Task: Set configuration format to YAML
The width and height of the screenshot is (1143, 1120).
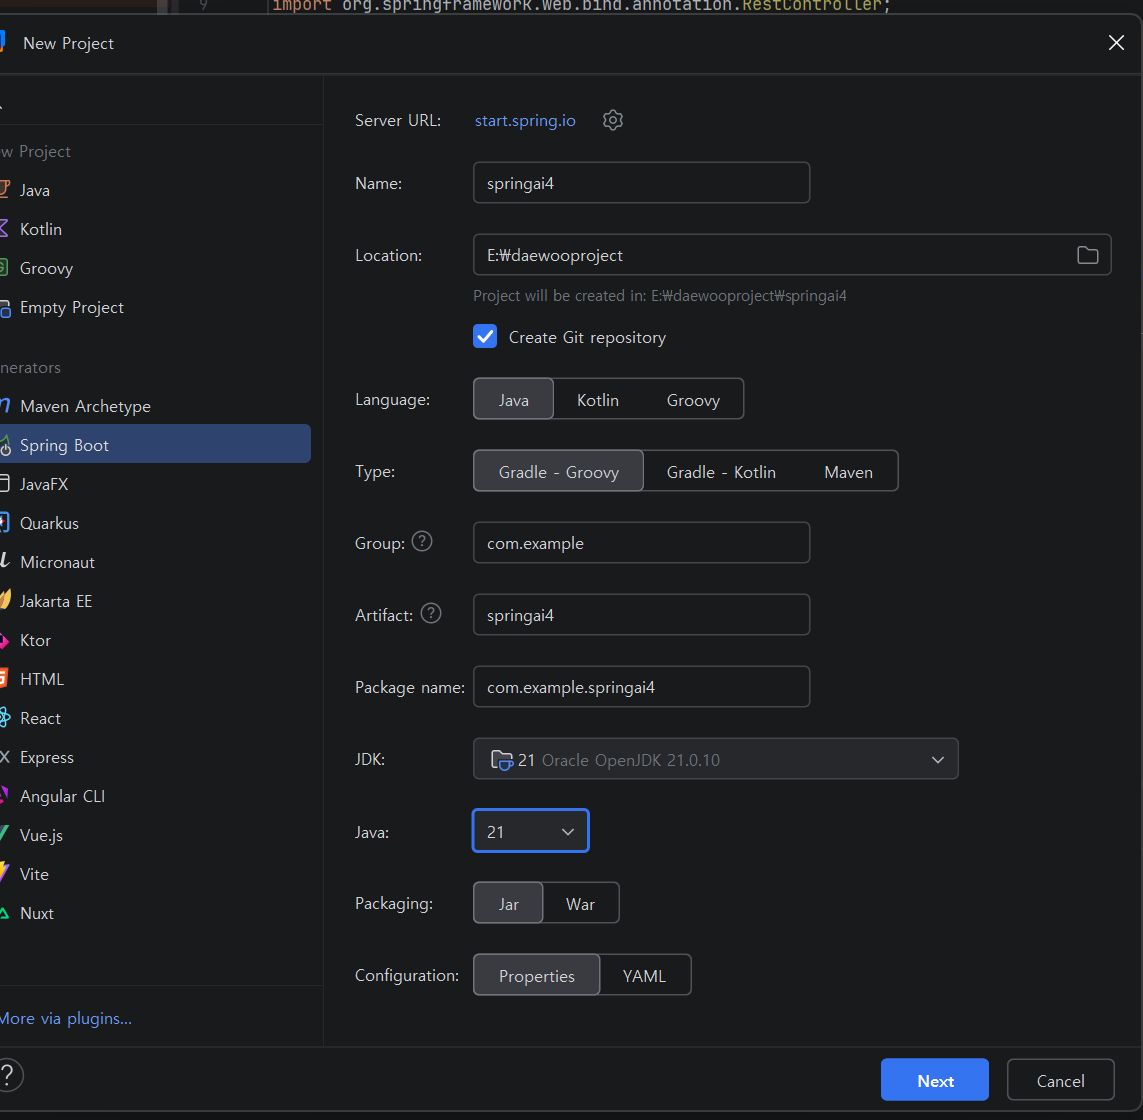Action: click(644, 976)
